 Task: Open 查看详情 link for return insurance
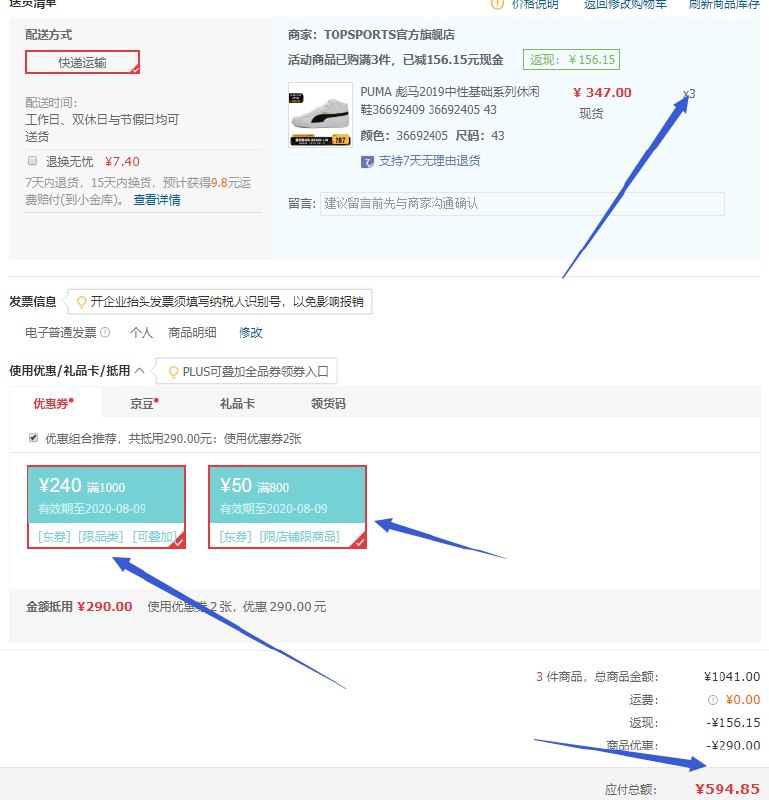pos(157,200)
